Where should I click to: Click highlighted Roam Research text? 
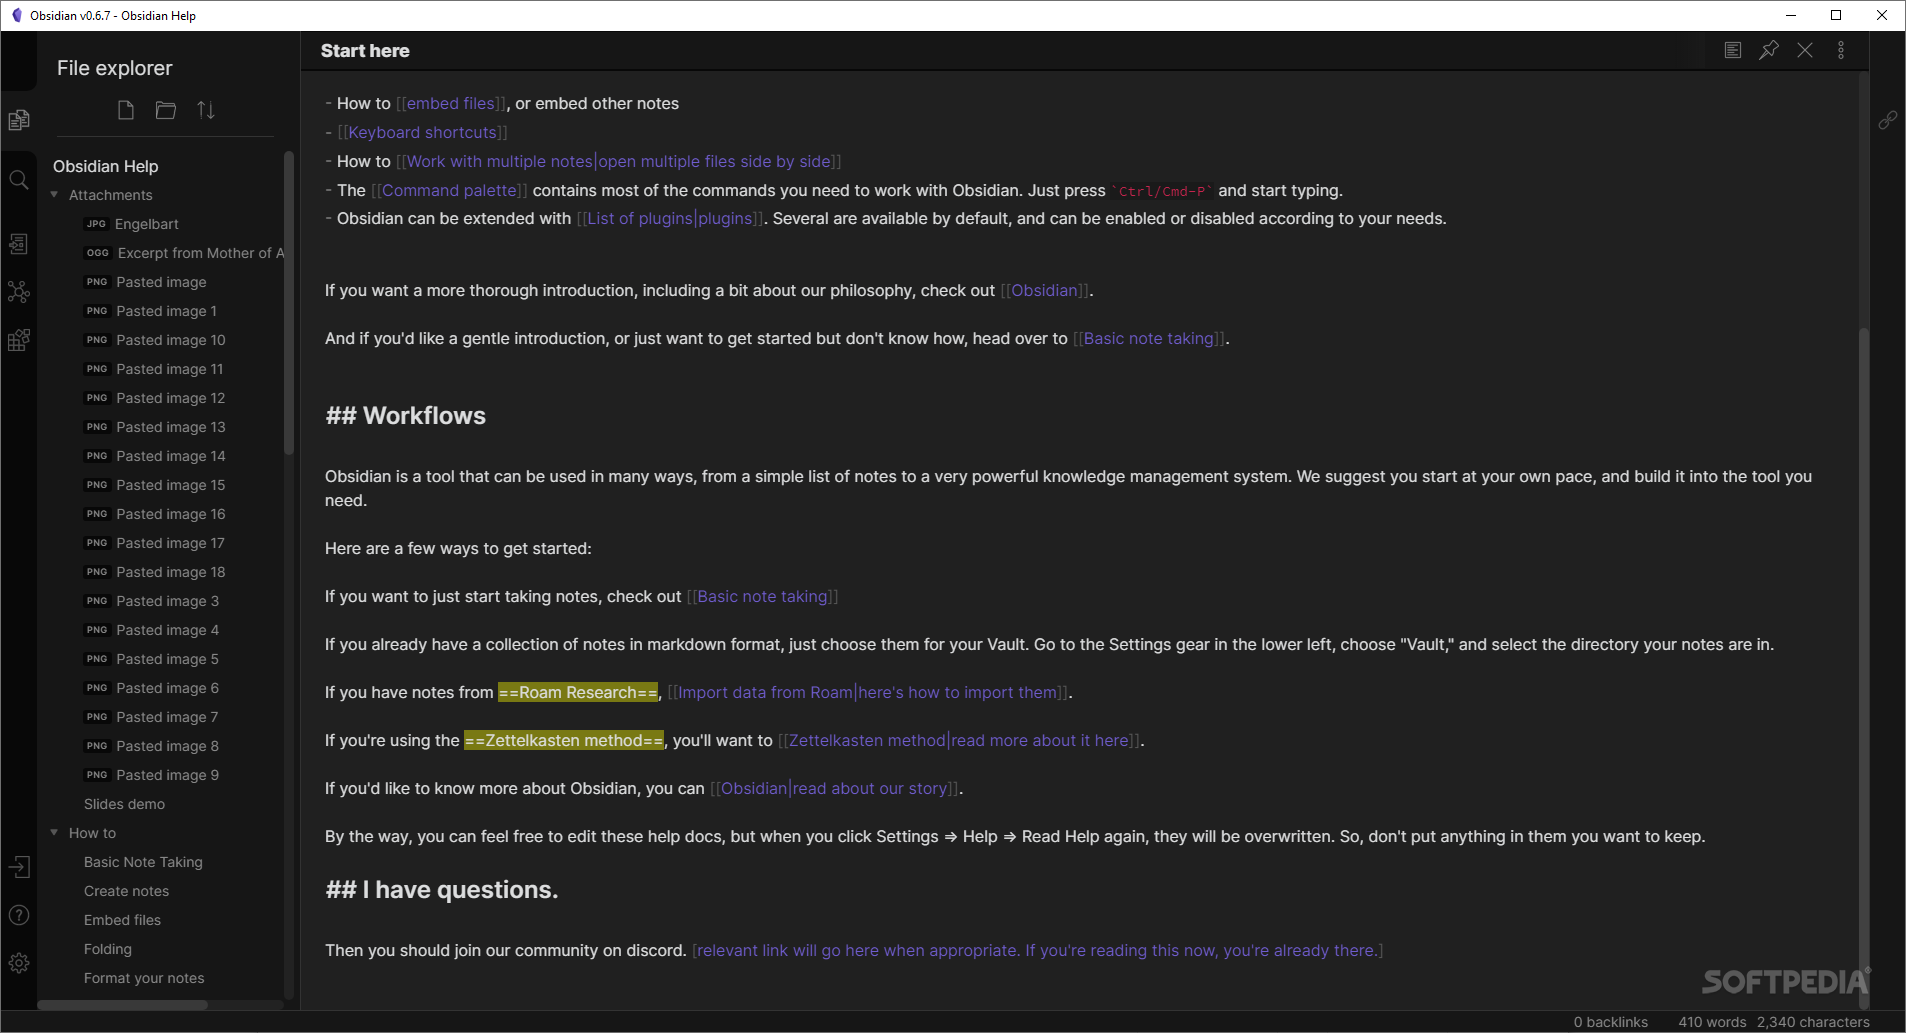point(578,692)
